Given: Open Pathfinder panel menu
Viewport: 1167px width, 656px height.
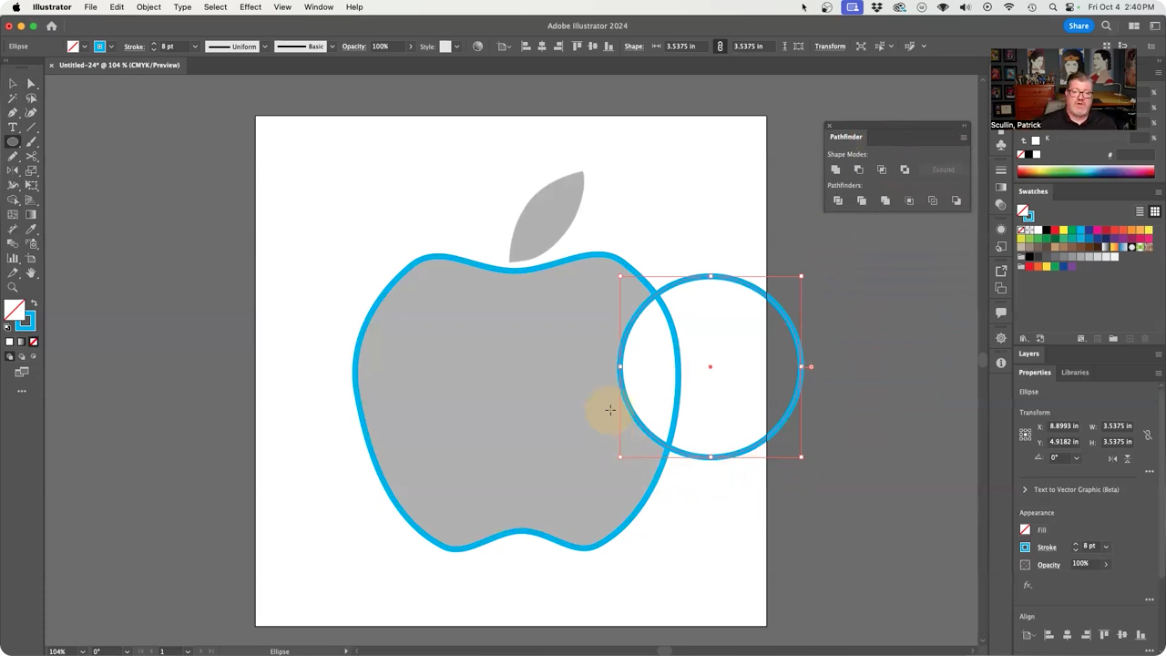Looking at the screenshot, I should (x=963, y=137).
